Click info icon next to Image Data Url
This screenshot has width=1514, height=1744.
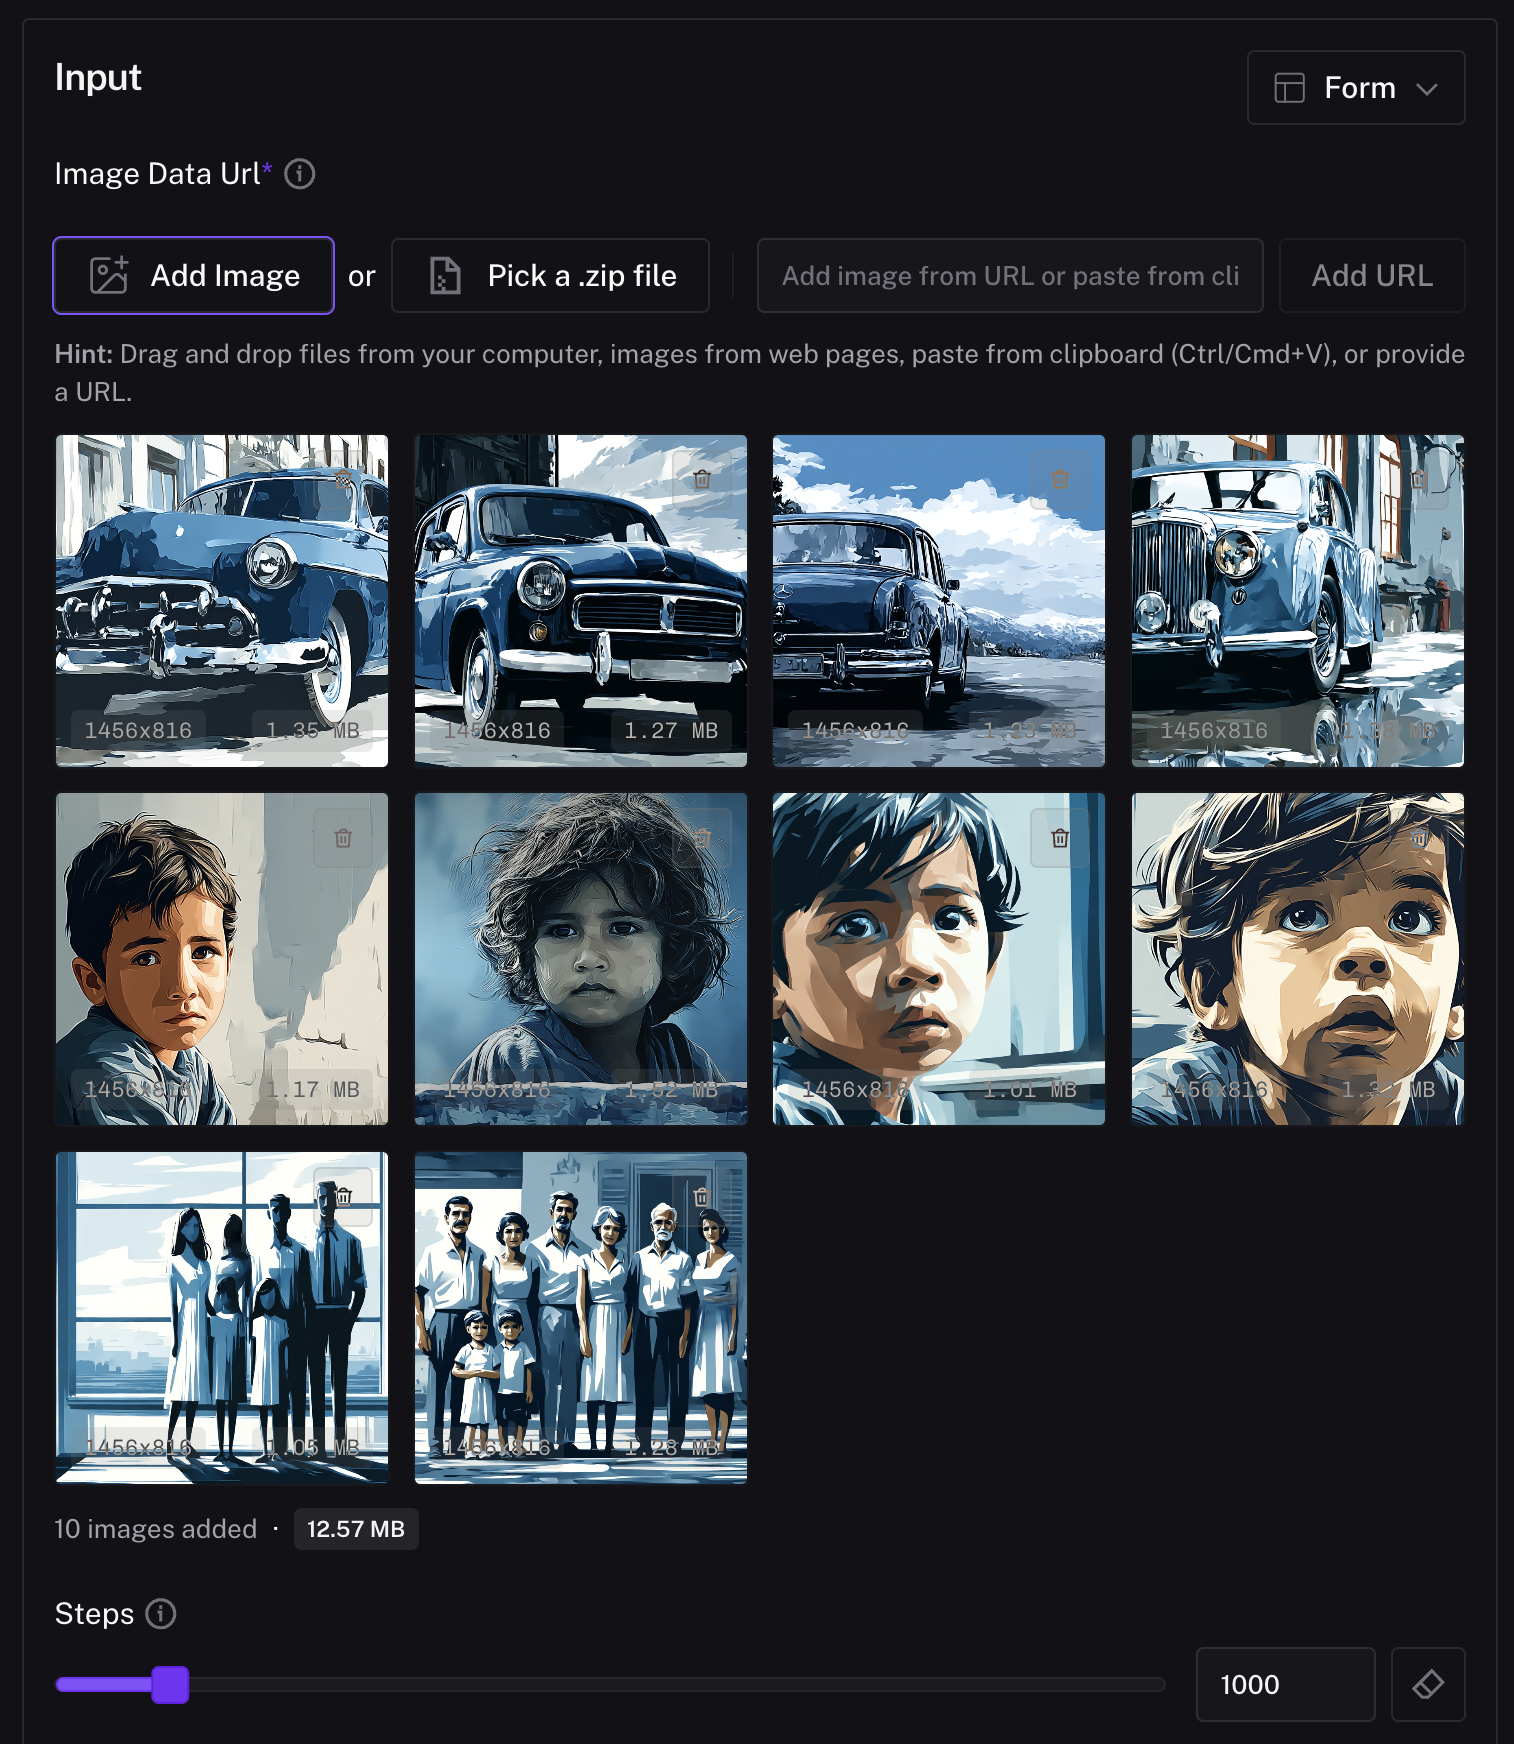coord(299,174)
